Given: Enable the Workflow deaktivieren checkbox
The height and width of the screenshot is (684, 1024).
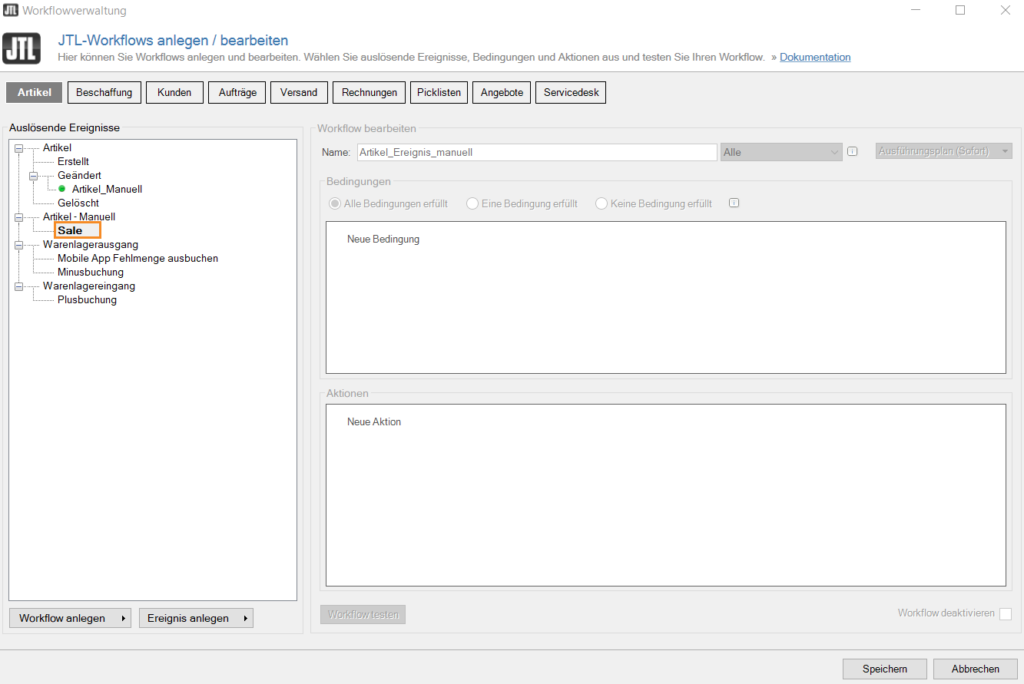Looking at the screenshot, I should point(1005,613).
